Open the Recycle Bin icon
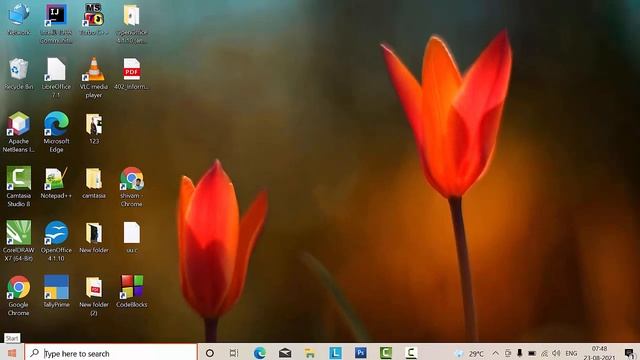Screen dimensions: 640x360 tap(18, 74)
